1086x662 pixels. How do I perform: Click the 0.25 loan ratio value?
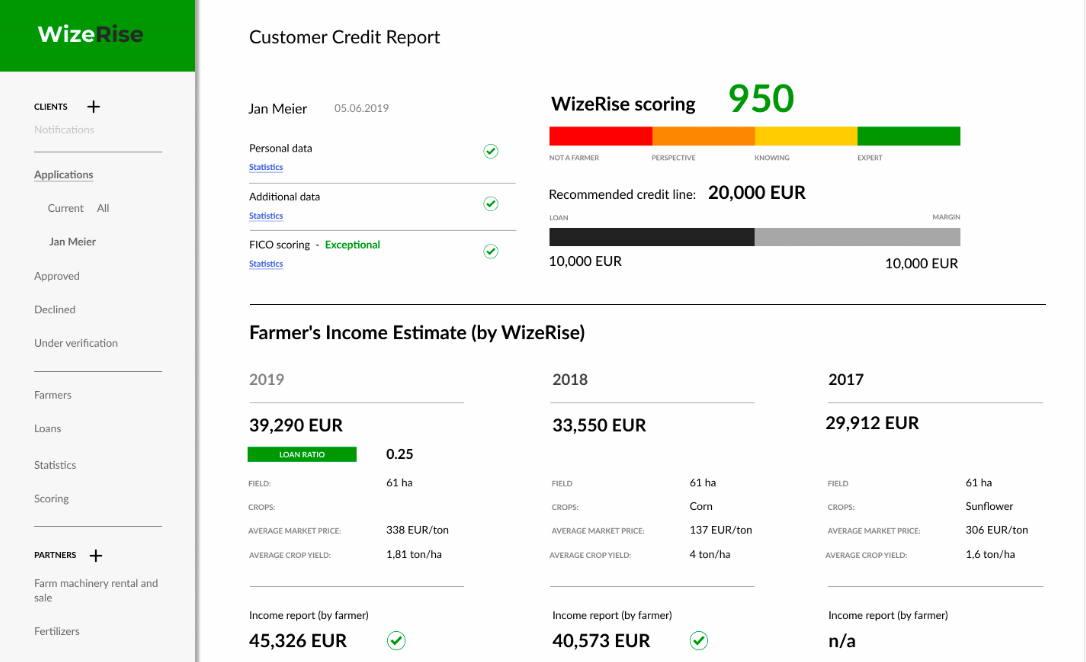pyautogui.click(x=400, y=454)
